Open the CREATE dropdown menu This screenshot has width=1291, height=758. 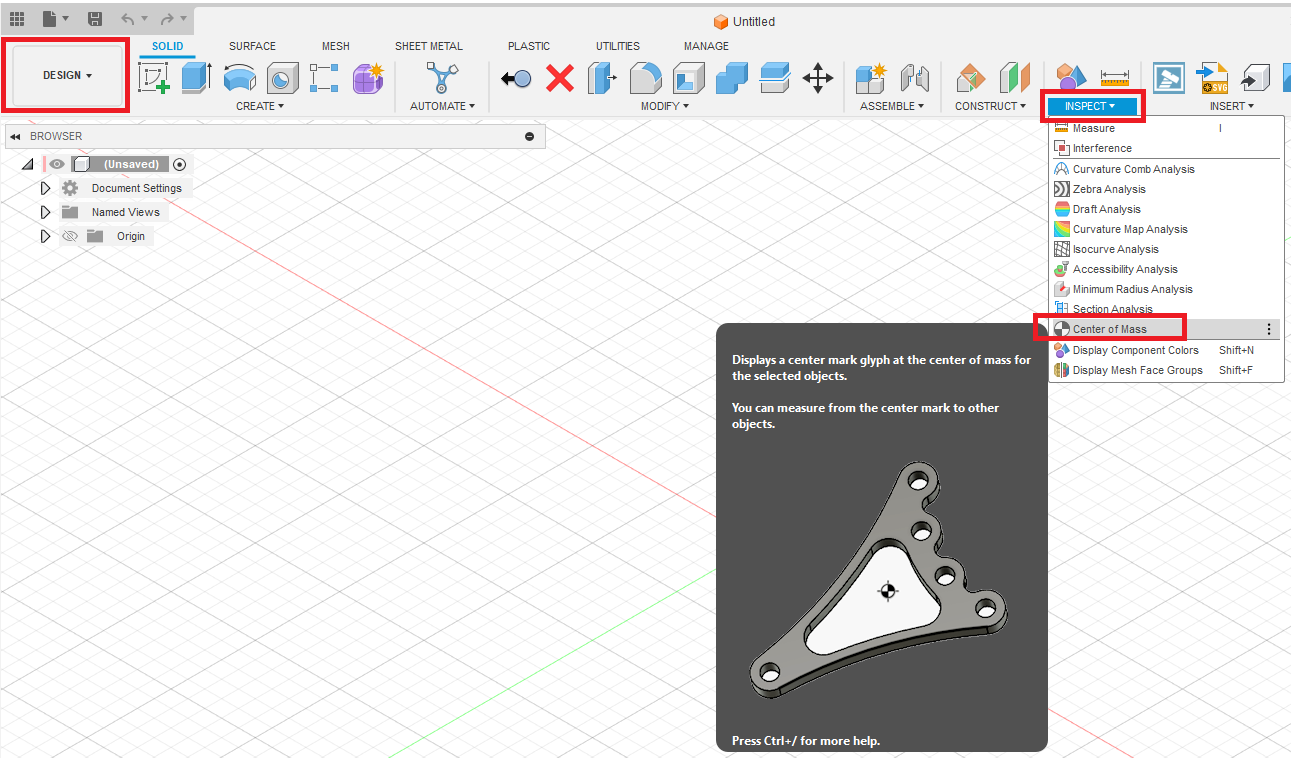click(261, 106)
